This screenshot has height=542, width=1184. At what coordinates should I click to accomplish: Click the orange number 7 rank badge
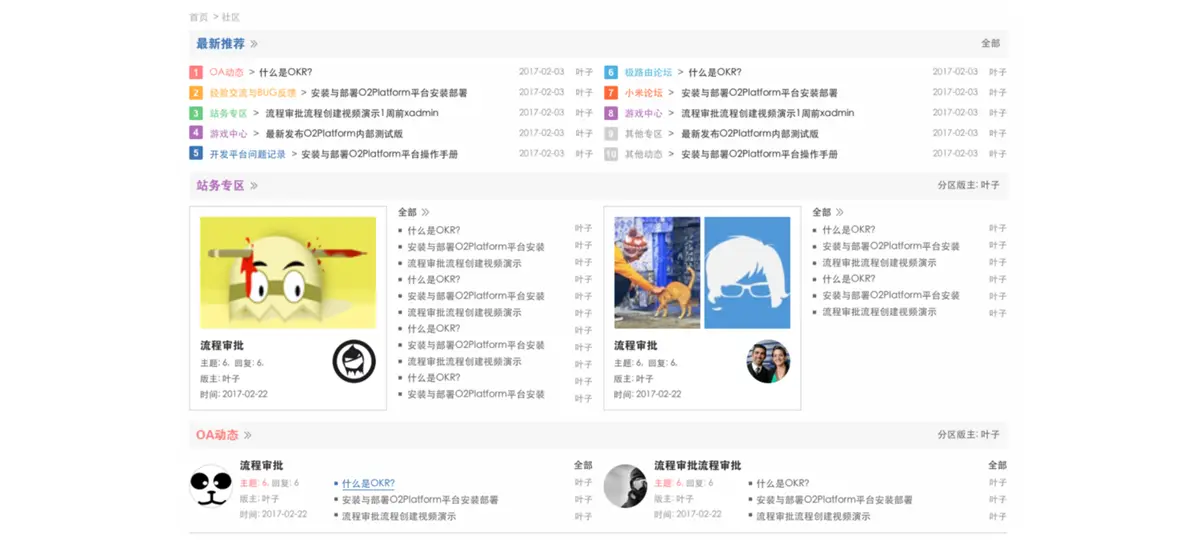[611, 93]
